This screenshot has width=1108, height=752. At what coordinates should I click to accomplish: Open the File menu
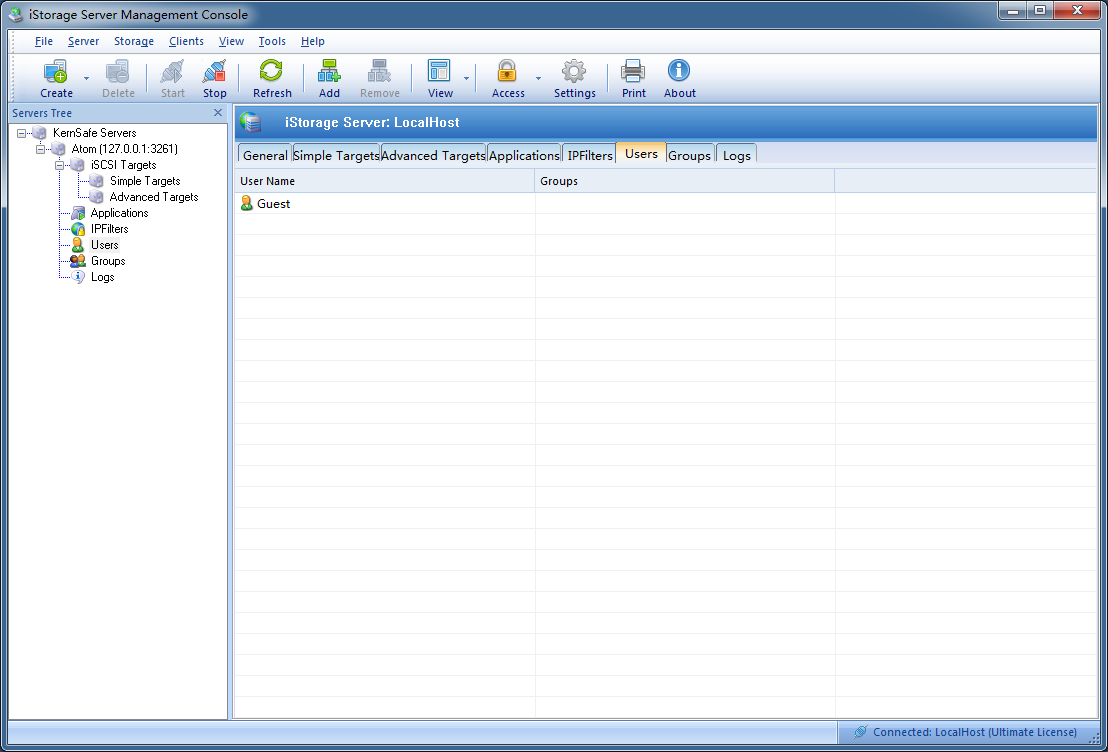pyautogui.click(x=44, y=42)
